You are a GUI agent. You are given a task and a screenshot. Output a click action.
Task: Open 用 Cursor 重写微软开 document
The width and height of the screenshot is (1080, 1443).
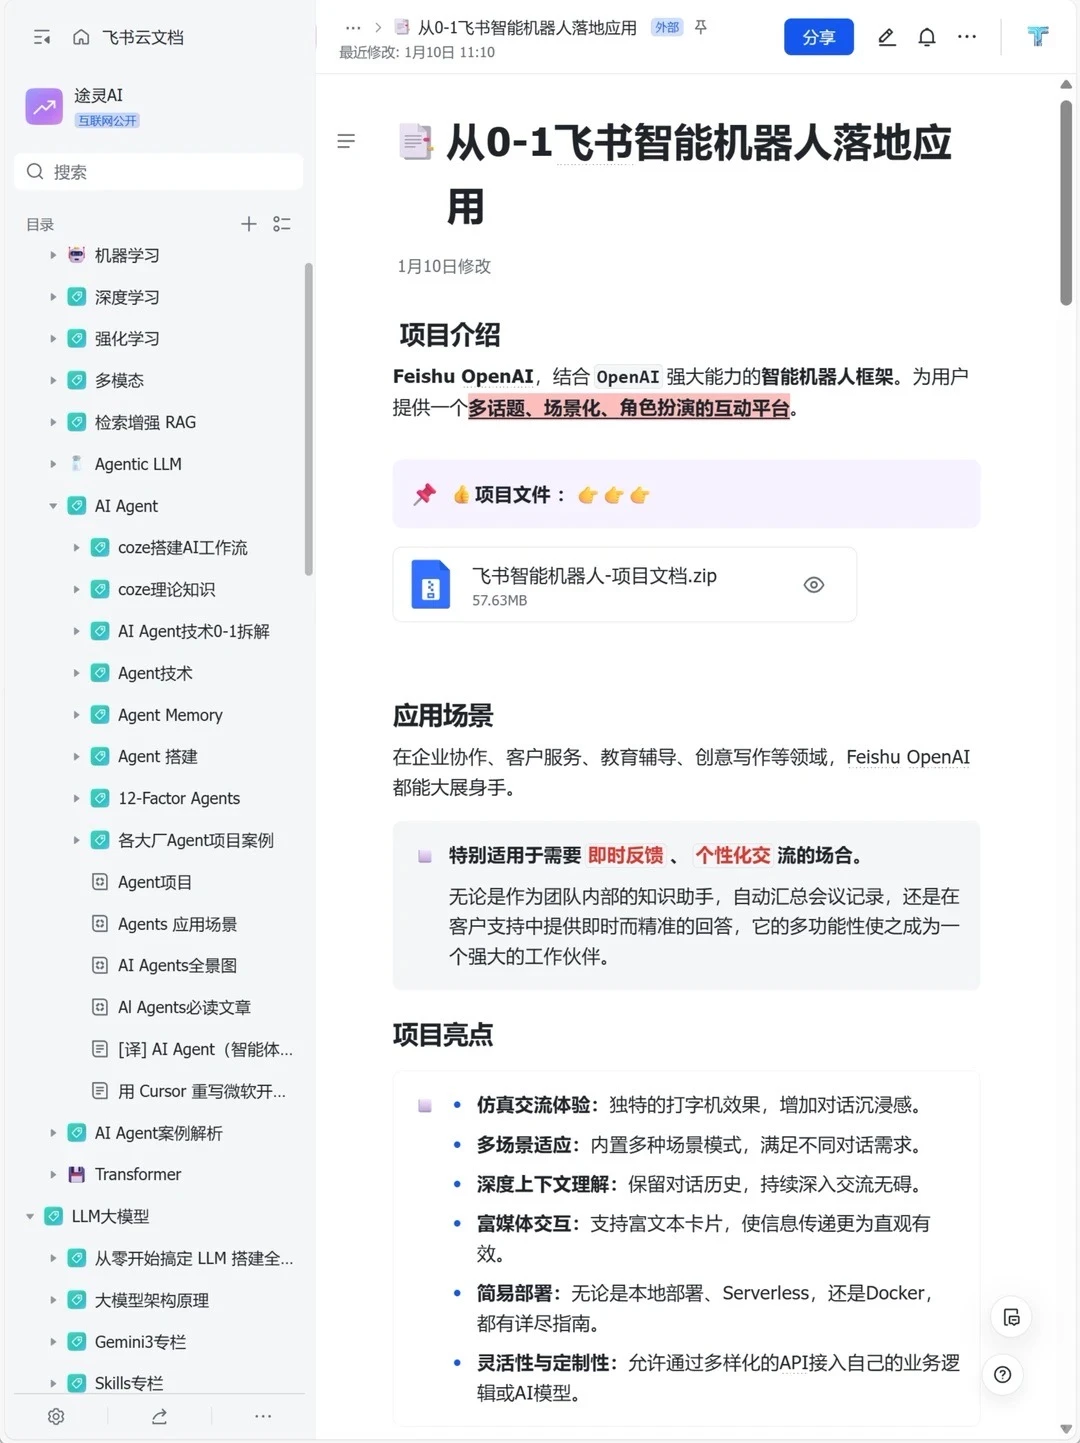click(202, 1091)
